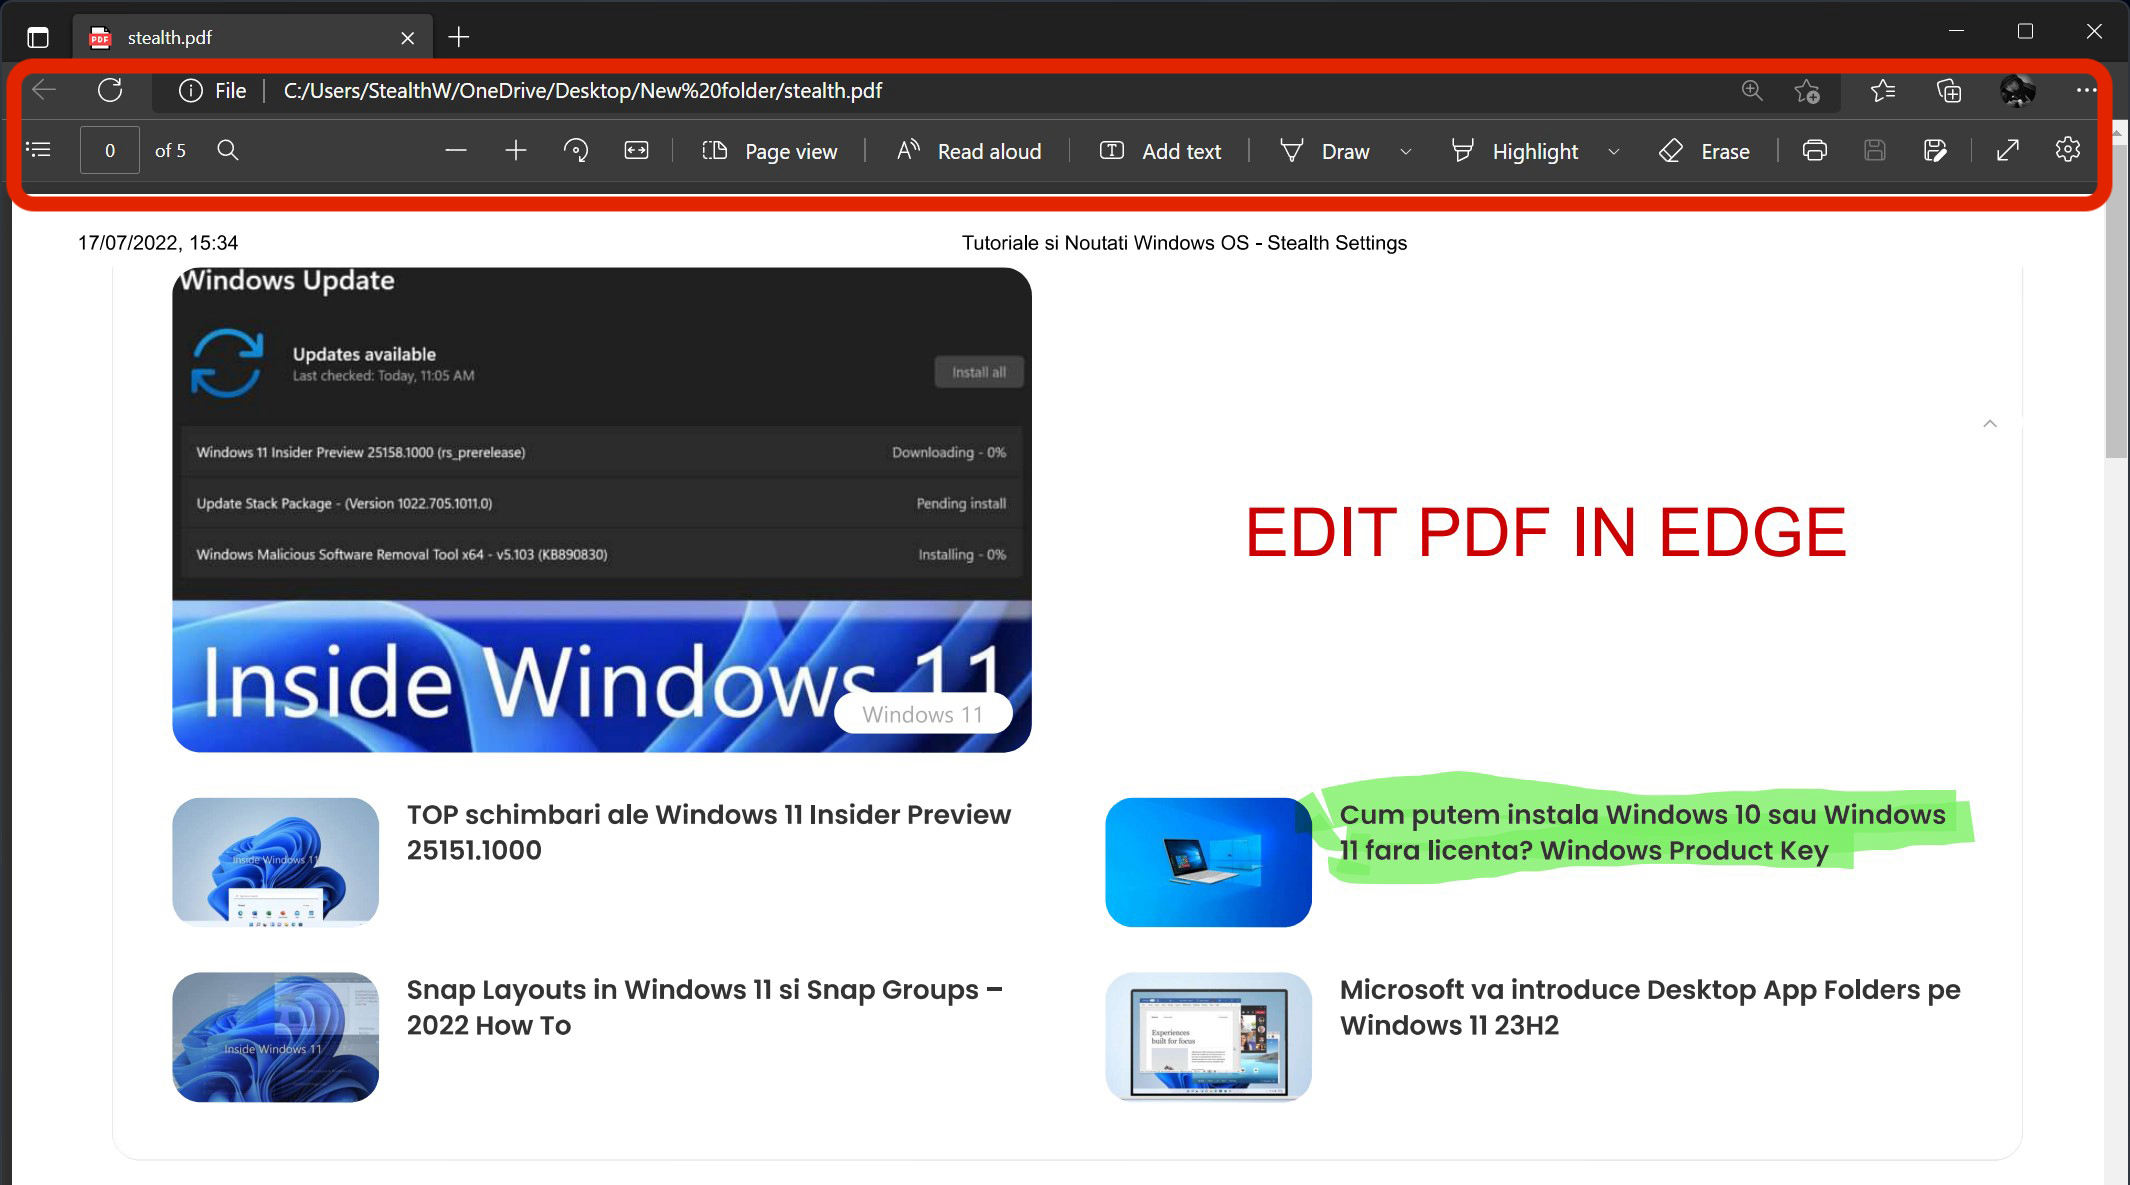Toggle Read aloud feature

coord(969,150)
